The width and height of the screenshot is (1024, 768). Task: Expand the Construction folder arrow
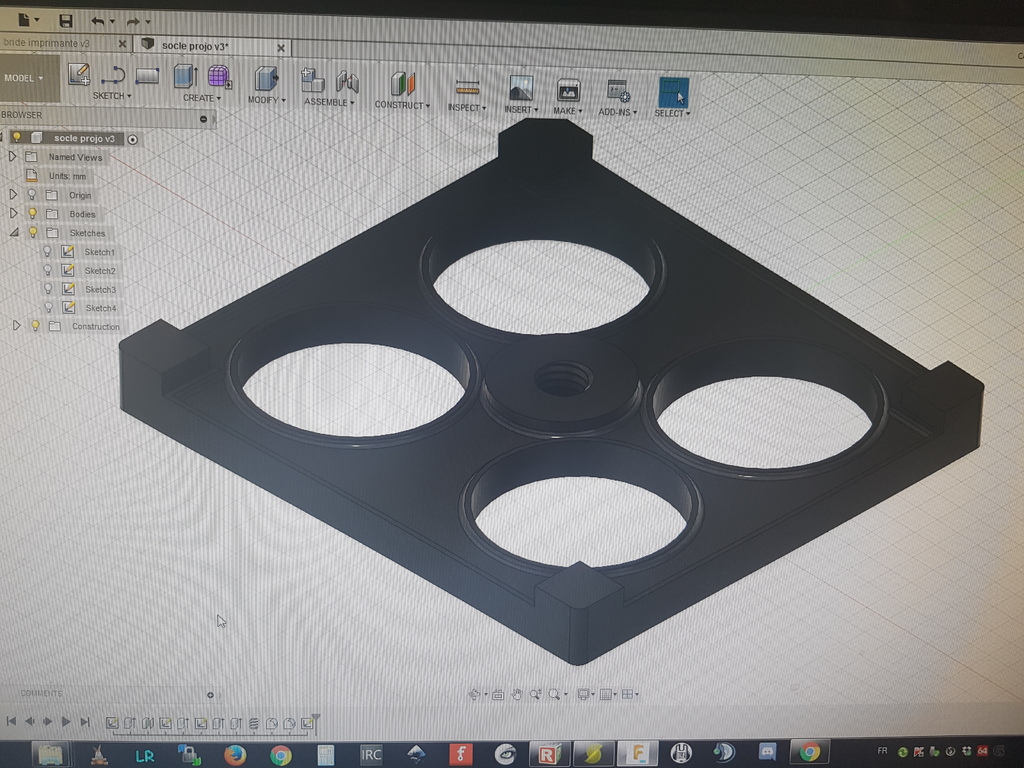tap(16, 325)
